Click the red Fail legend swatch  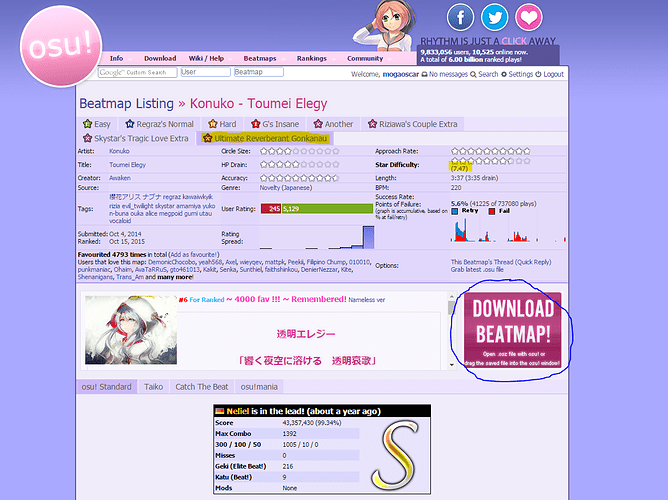(492, 212)
